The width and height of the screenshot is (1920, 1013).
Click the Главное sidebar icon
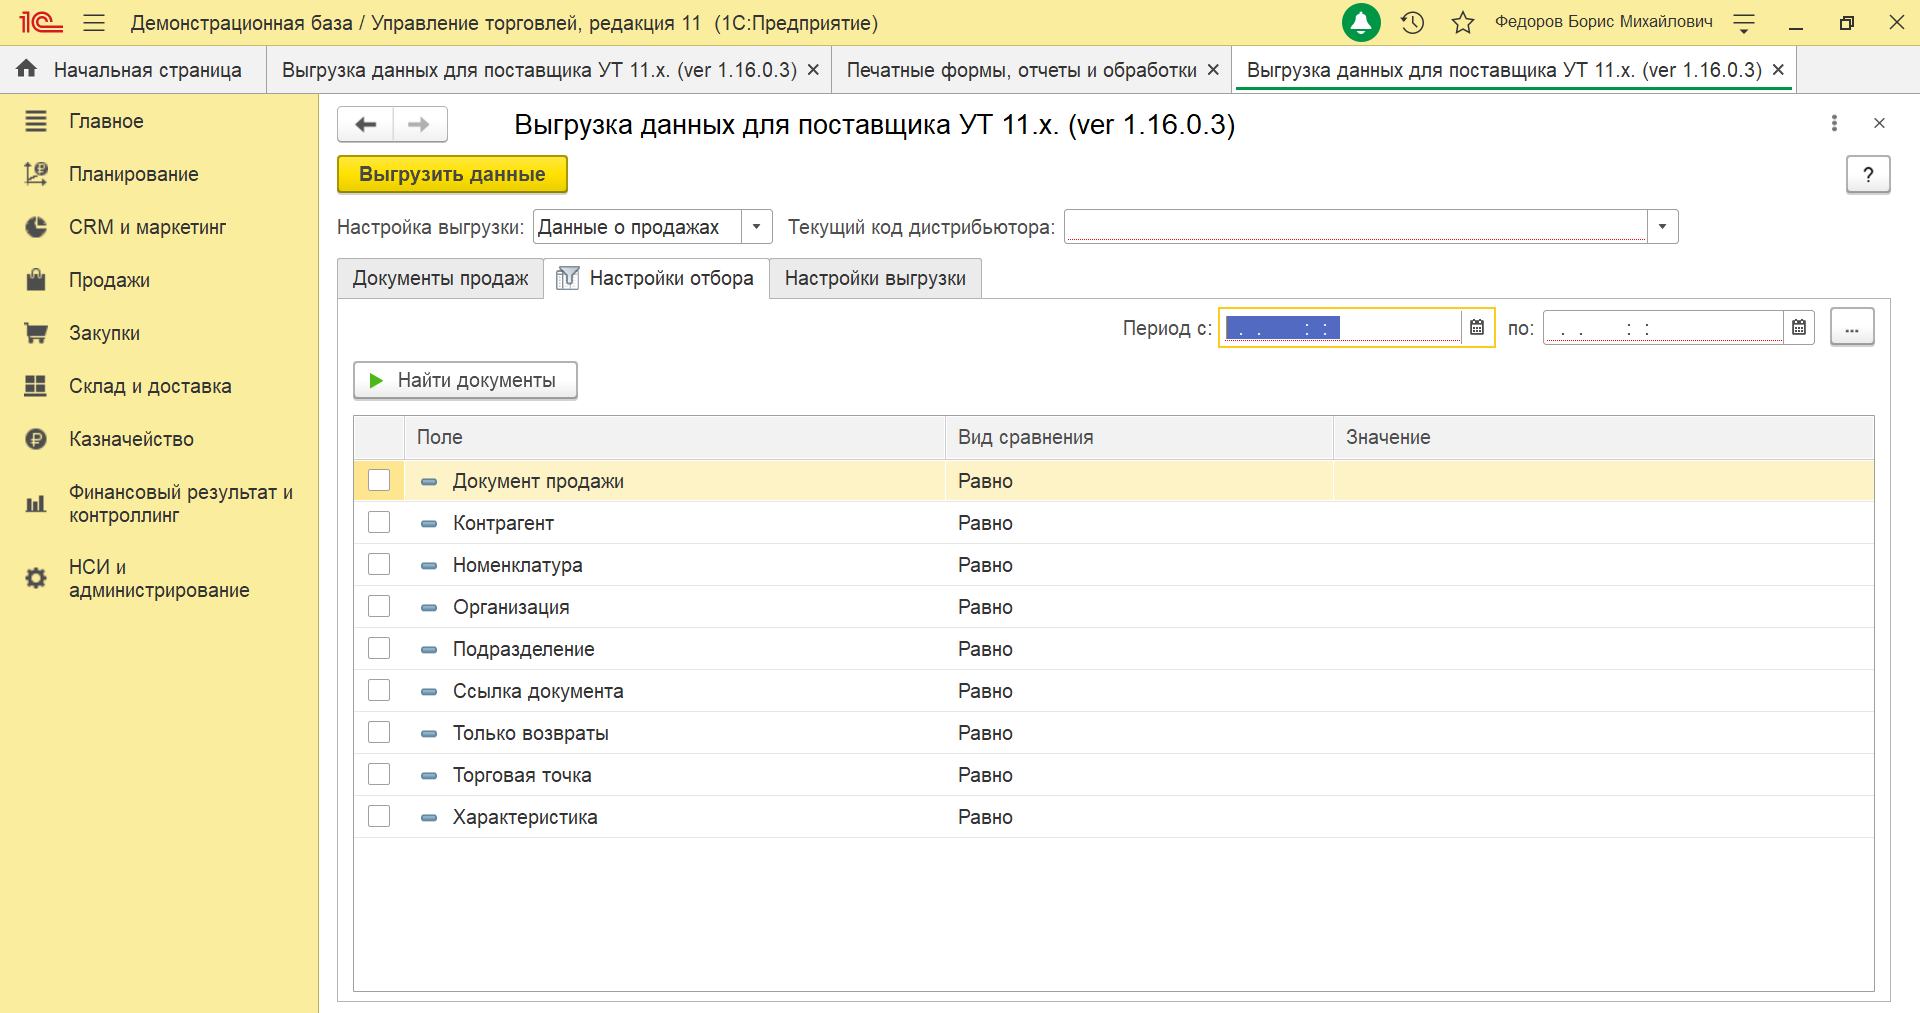pos(36,121)
